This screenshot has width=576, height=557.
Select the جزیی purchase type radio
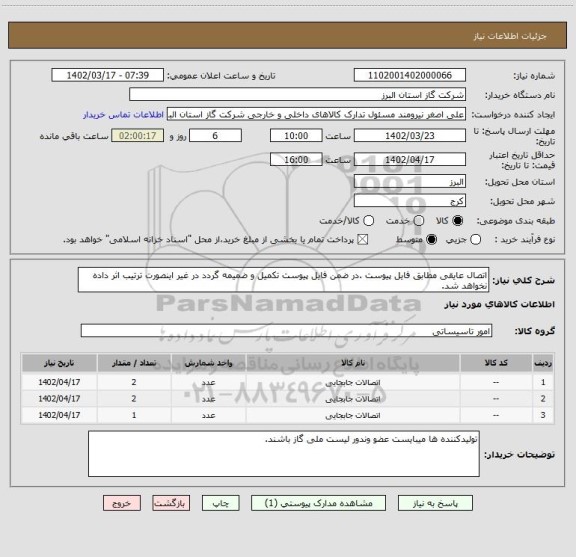point(475,240)
